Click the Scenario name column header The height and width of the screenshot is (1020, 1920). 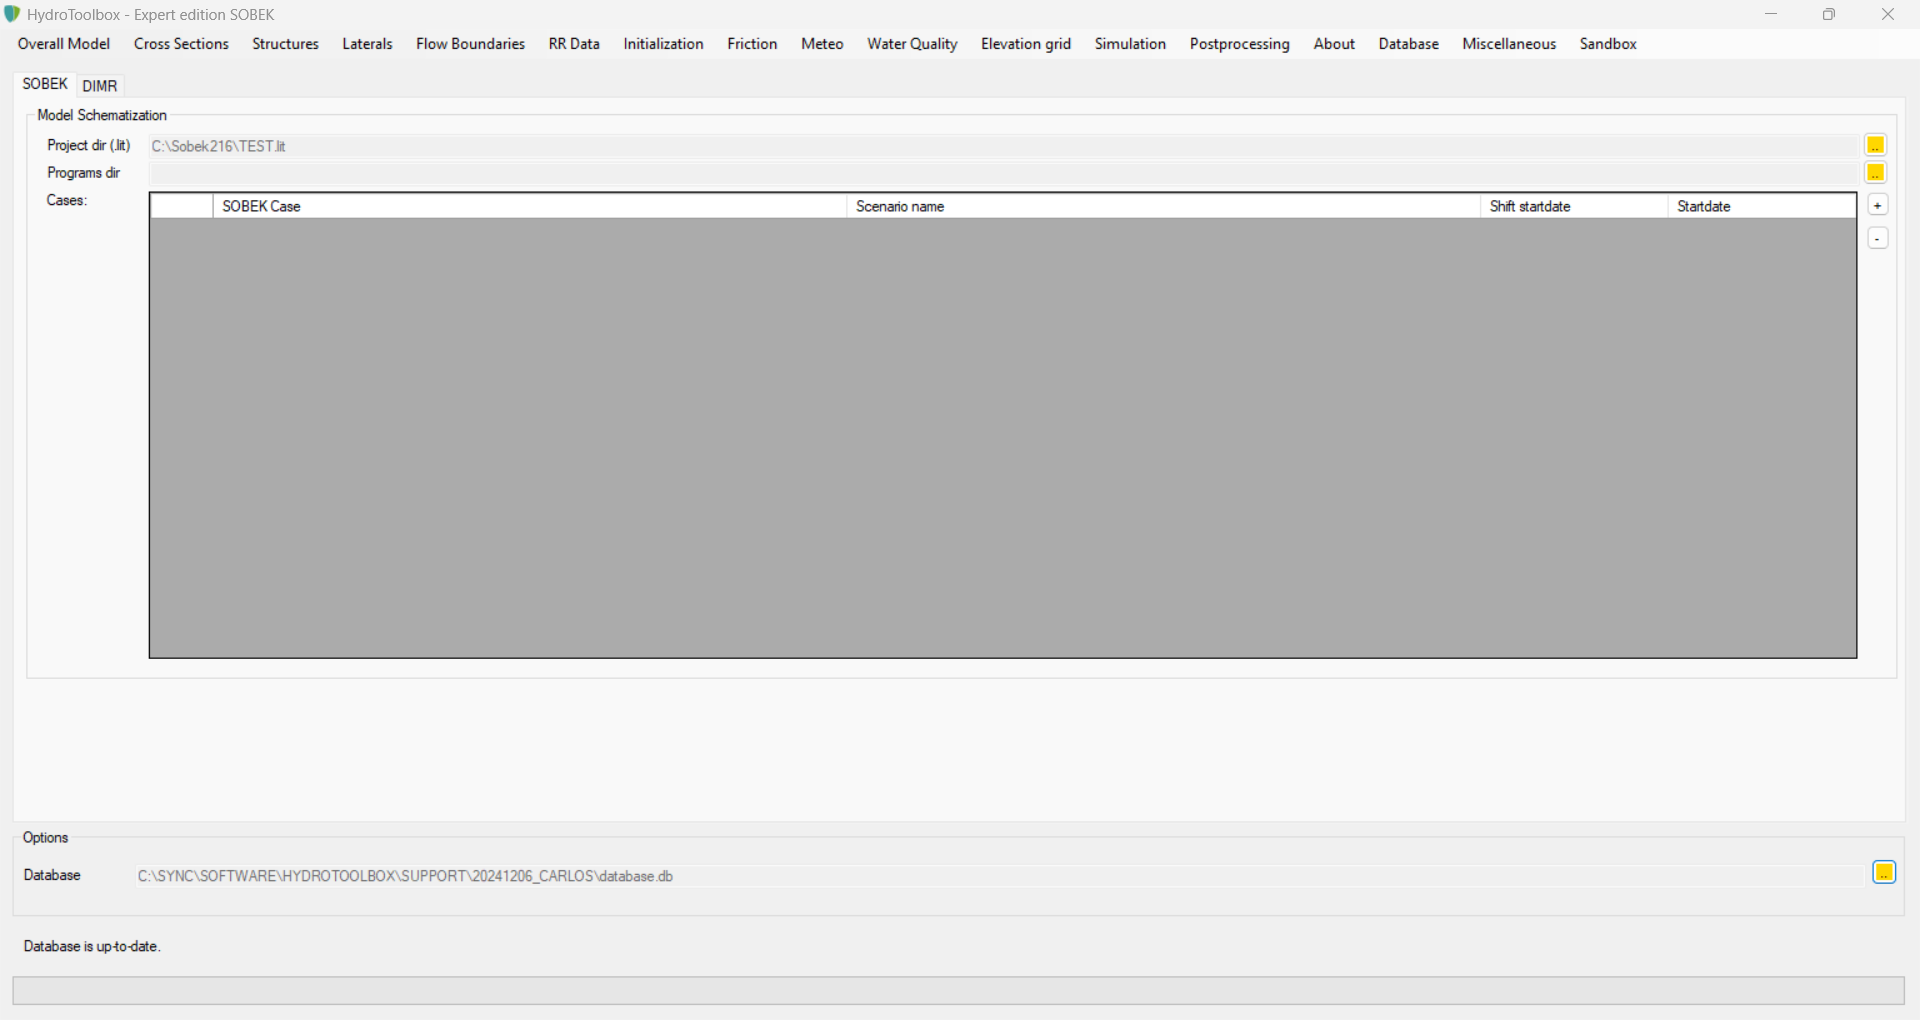click(1163, 206)
